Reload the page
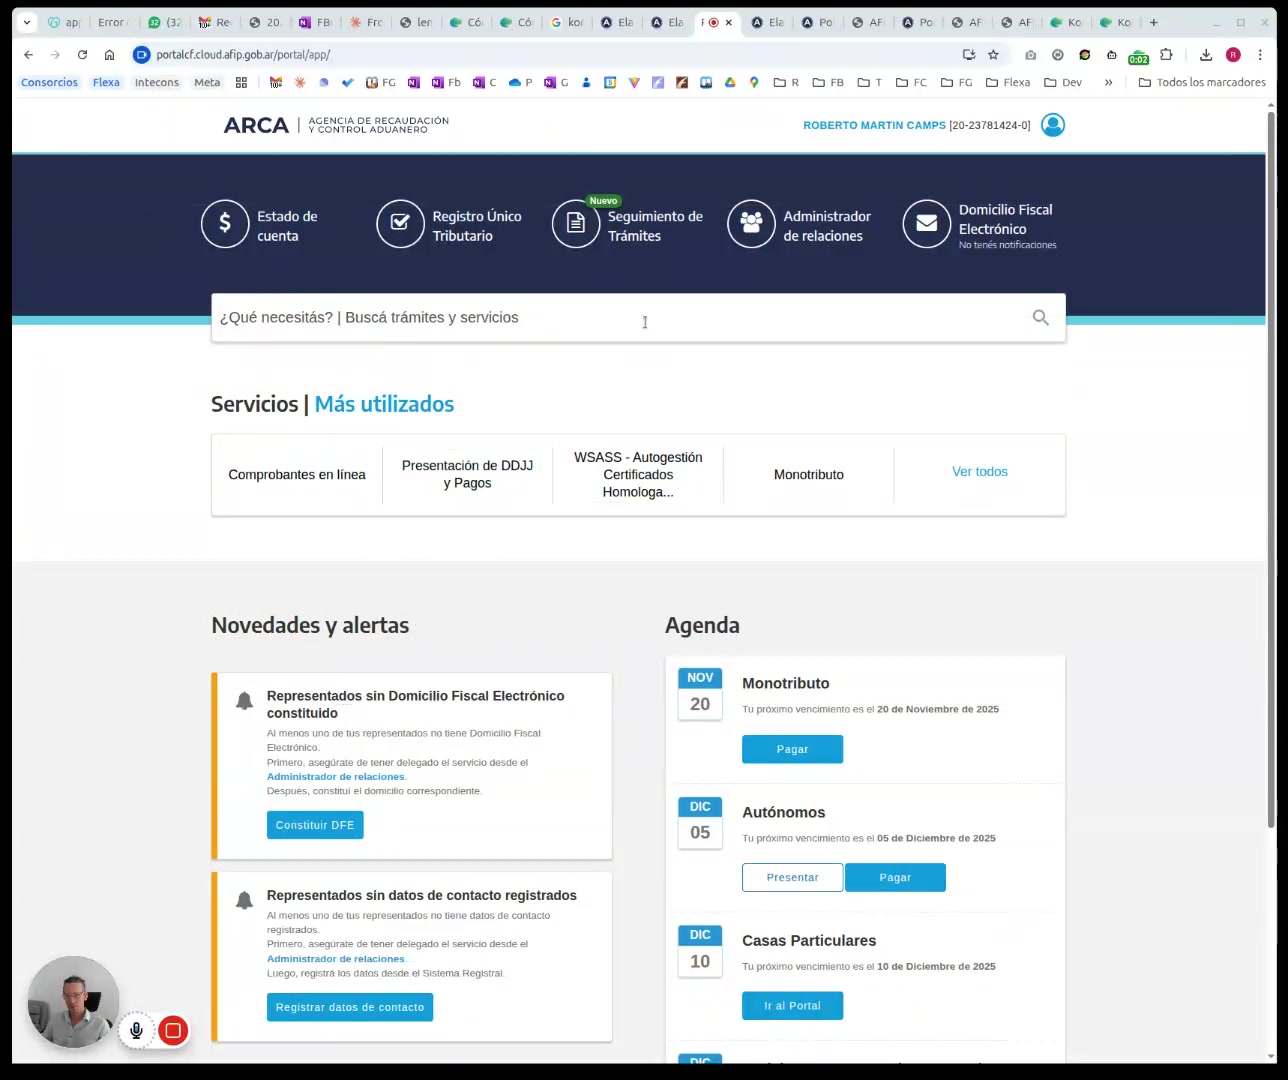 tap(82, 55)
